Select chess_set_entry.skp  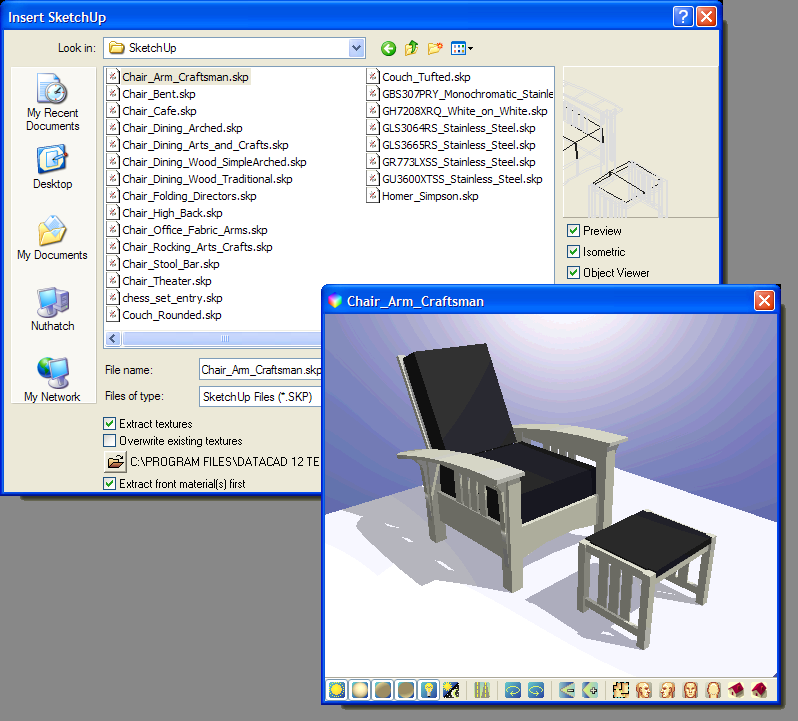(x=165, y=298)
